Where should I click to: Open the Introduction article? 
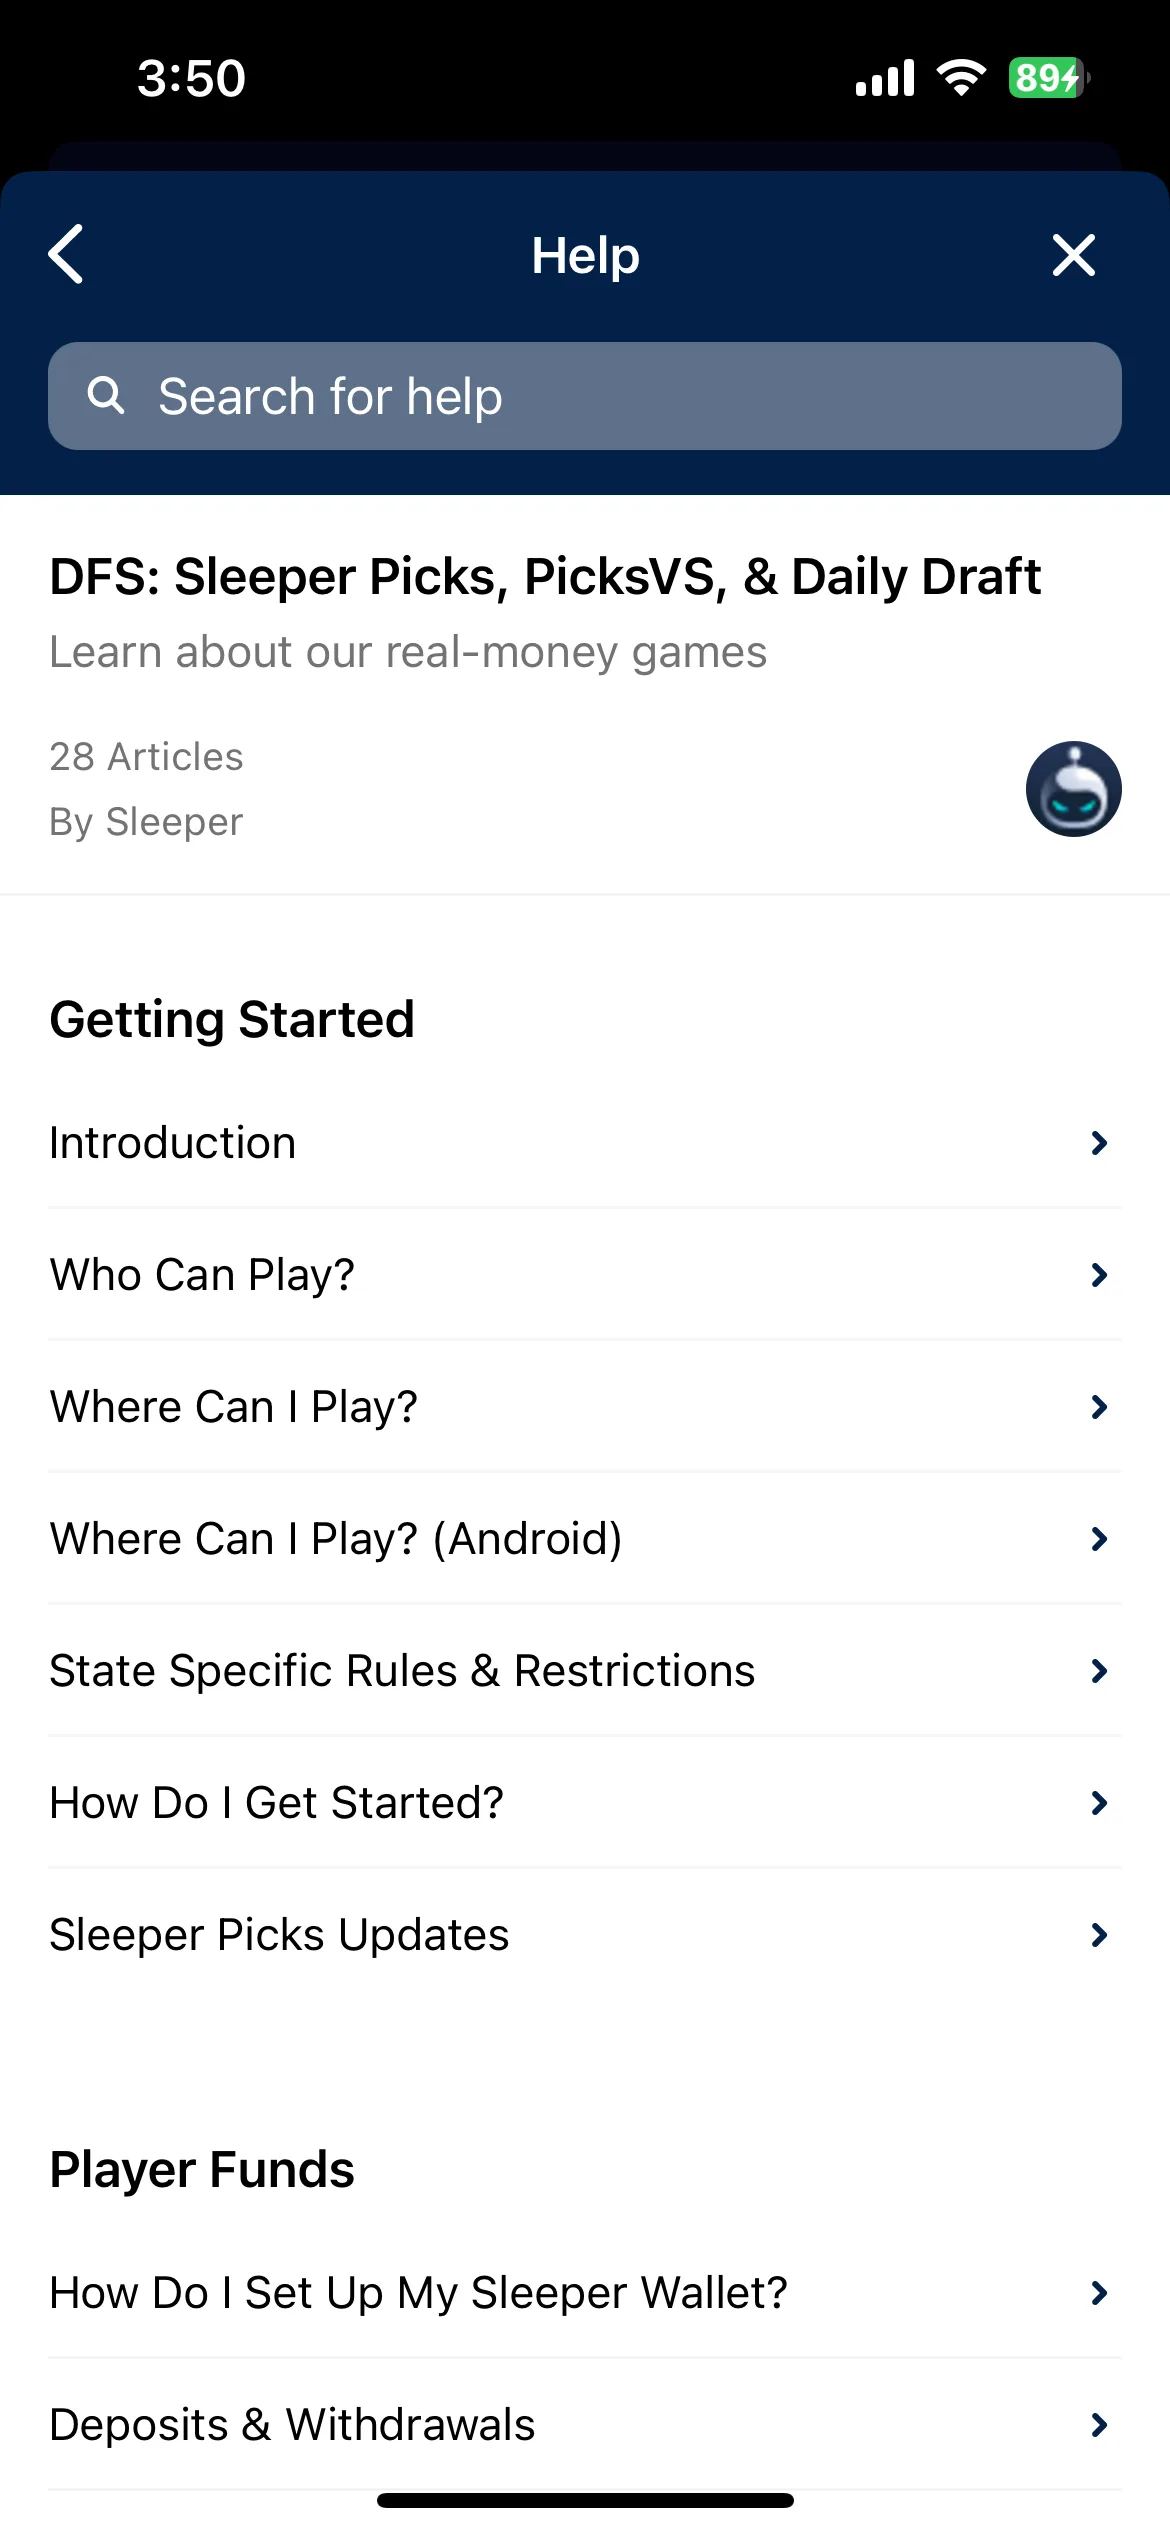coord(585,1143)
